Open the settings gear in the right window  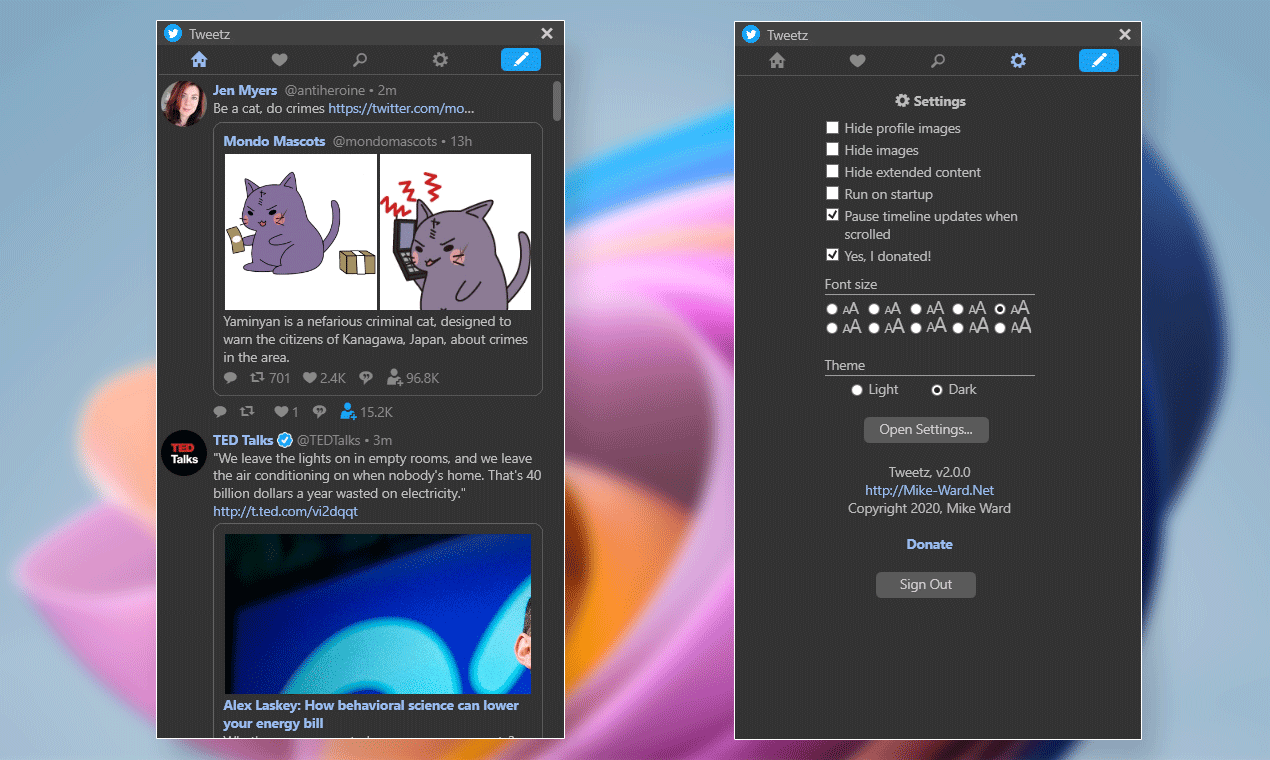1018,60
